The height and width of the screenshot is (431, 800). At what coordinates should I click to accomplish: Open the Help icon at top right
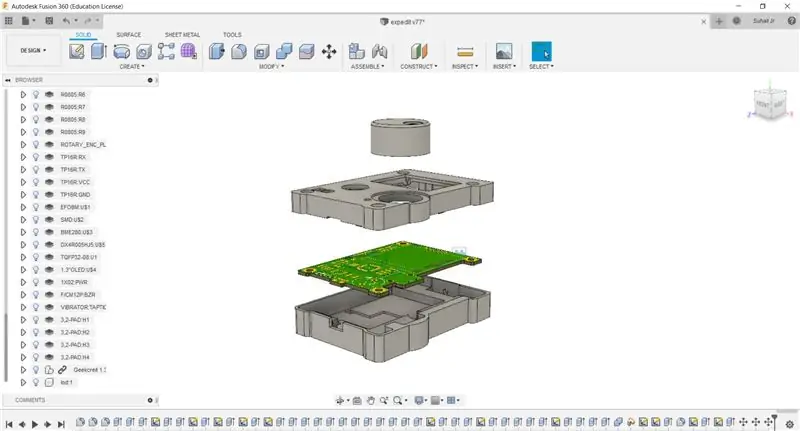791,21
